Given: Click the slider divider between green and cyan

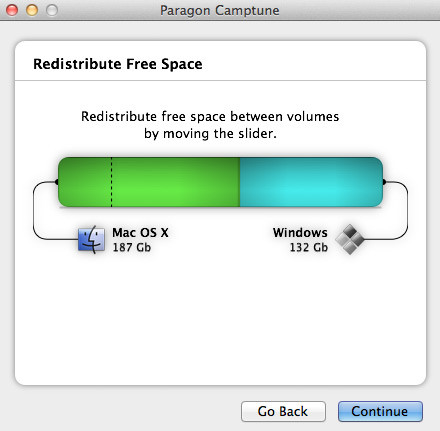Looking at the screenshot, I should coord(240,182).
